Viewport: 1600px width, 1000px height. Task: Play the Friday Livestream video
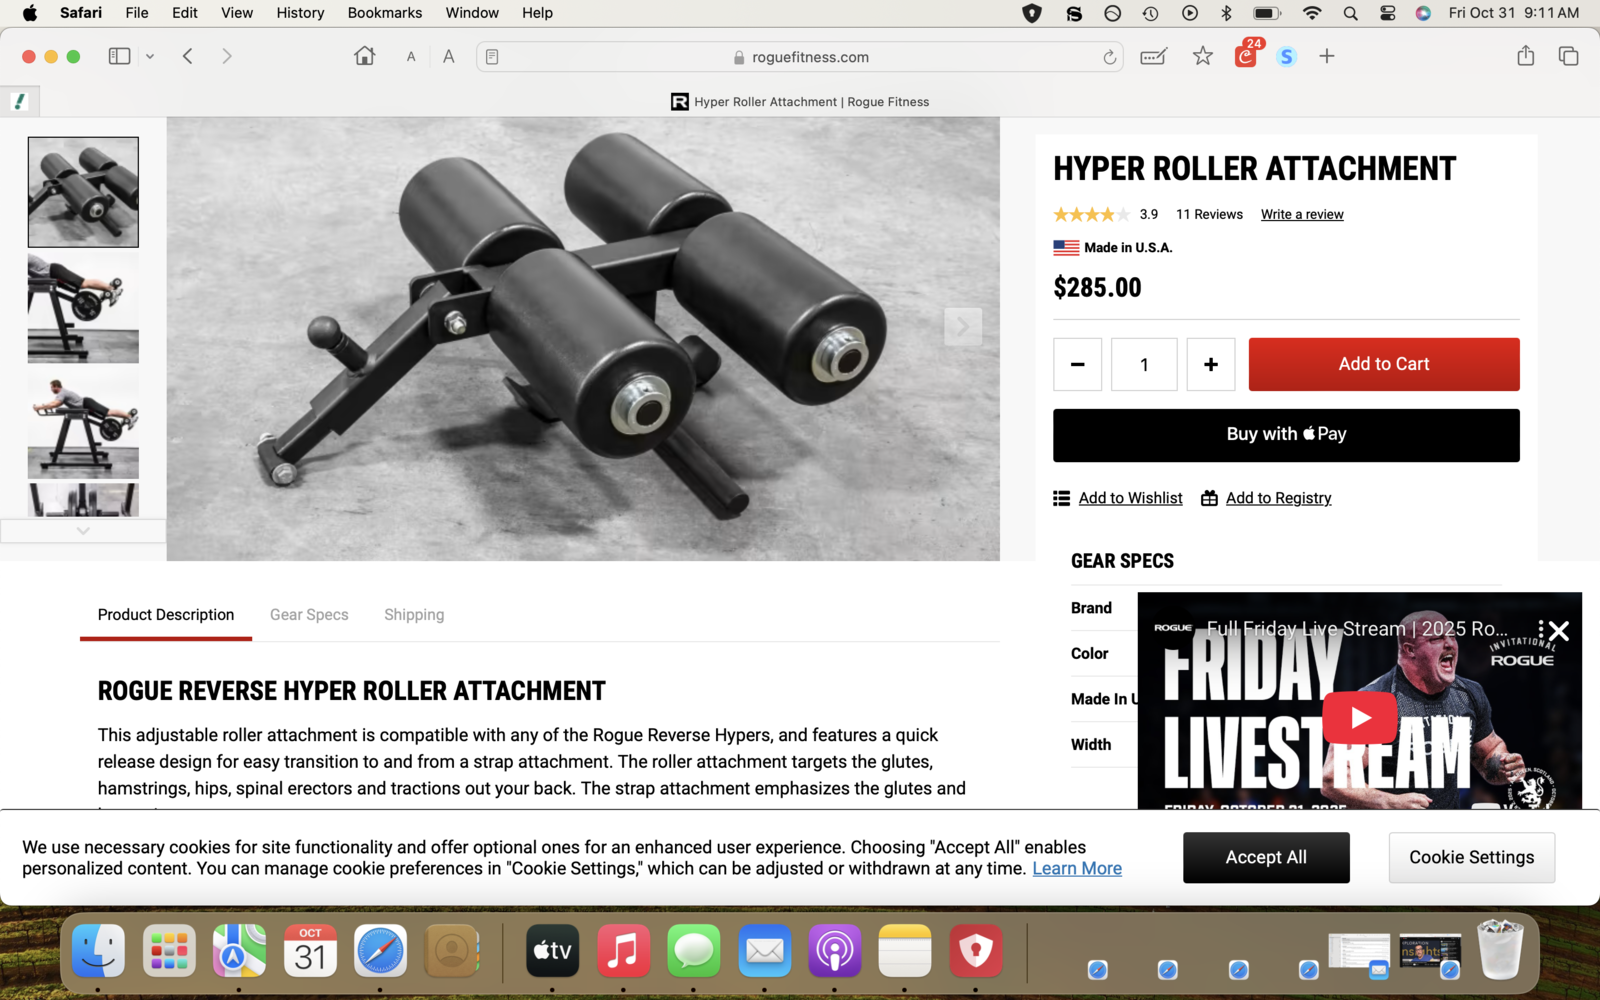coord(1360,717)
